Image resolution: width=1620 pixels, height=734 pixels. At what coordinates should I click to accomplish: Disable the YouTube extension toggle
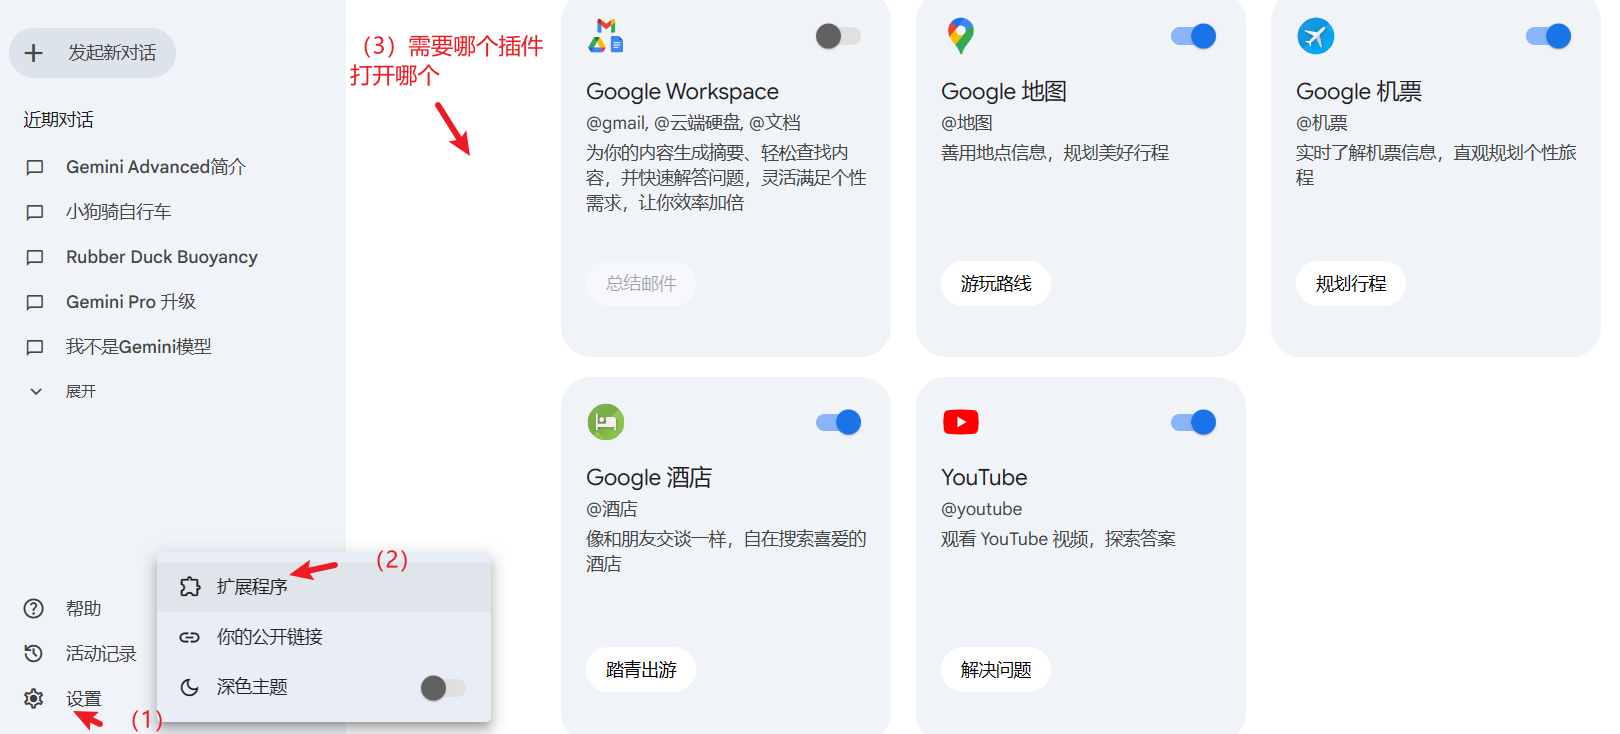click(x=1193, y=422)
